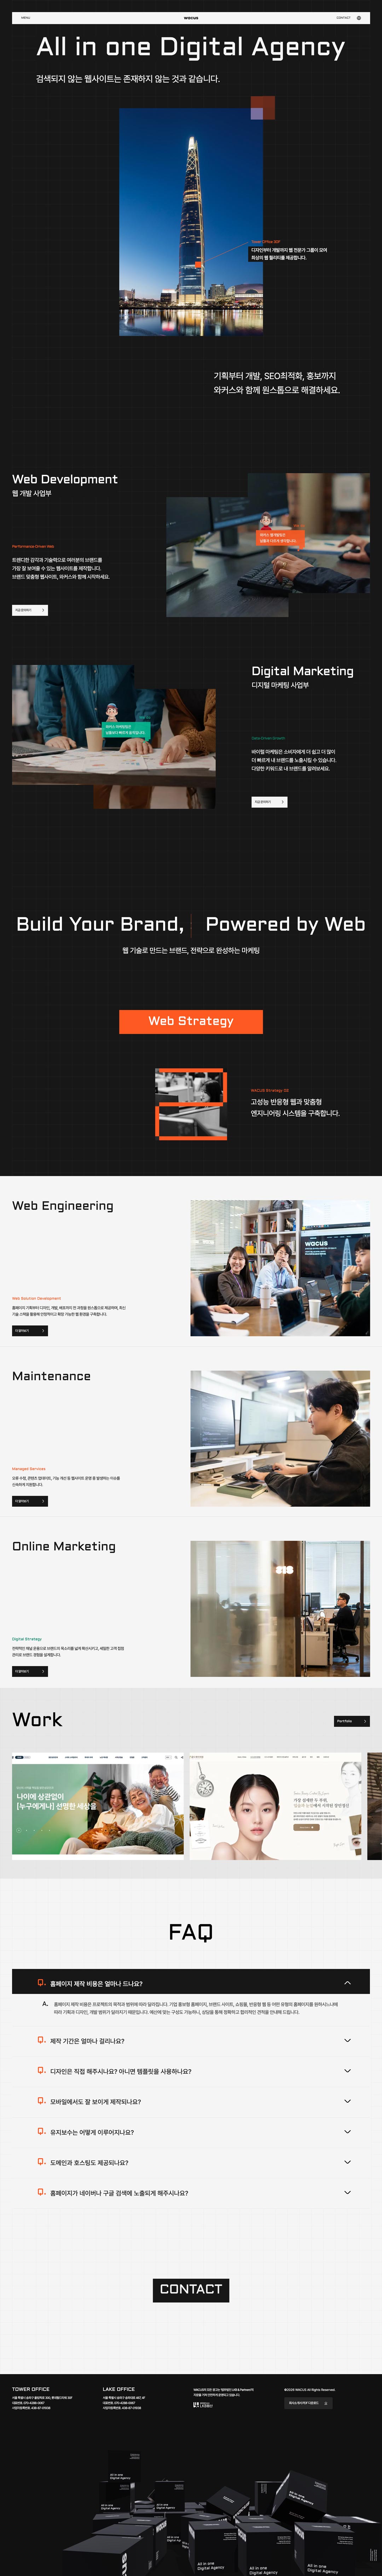Open the Portfolio button beside Work
The image size is (382, 2576).
[x=352, y=1721]
